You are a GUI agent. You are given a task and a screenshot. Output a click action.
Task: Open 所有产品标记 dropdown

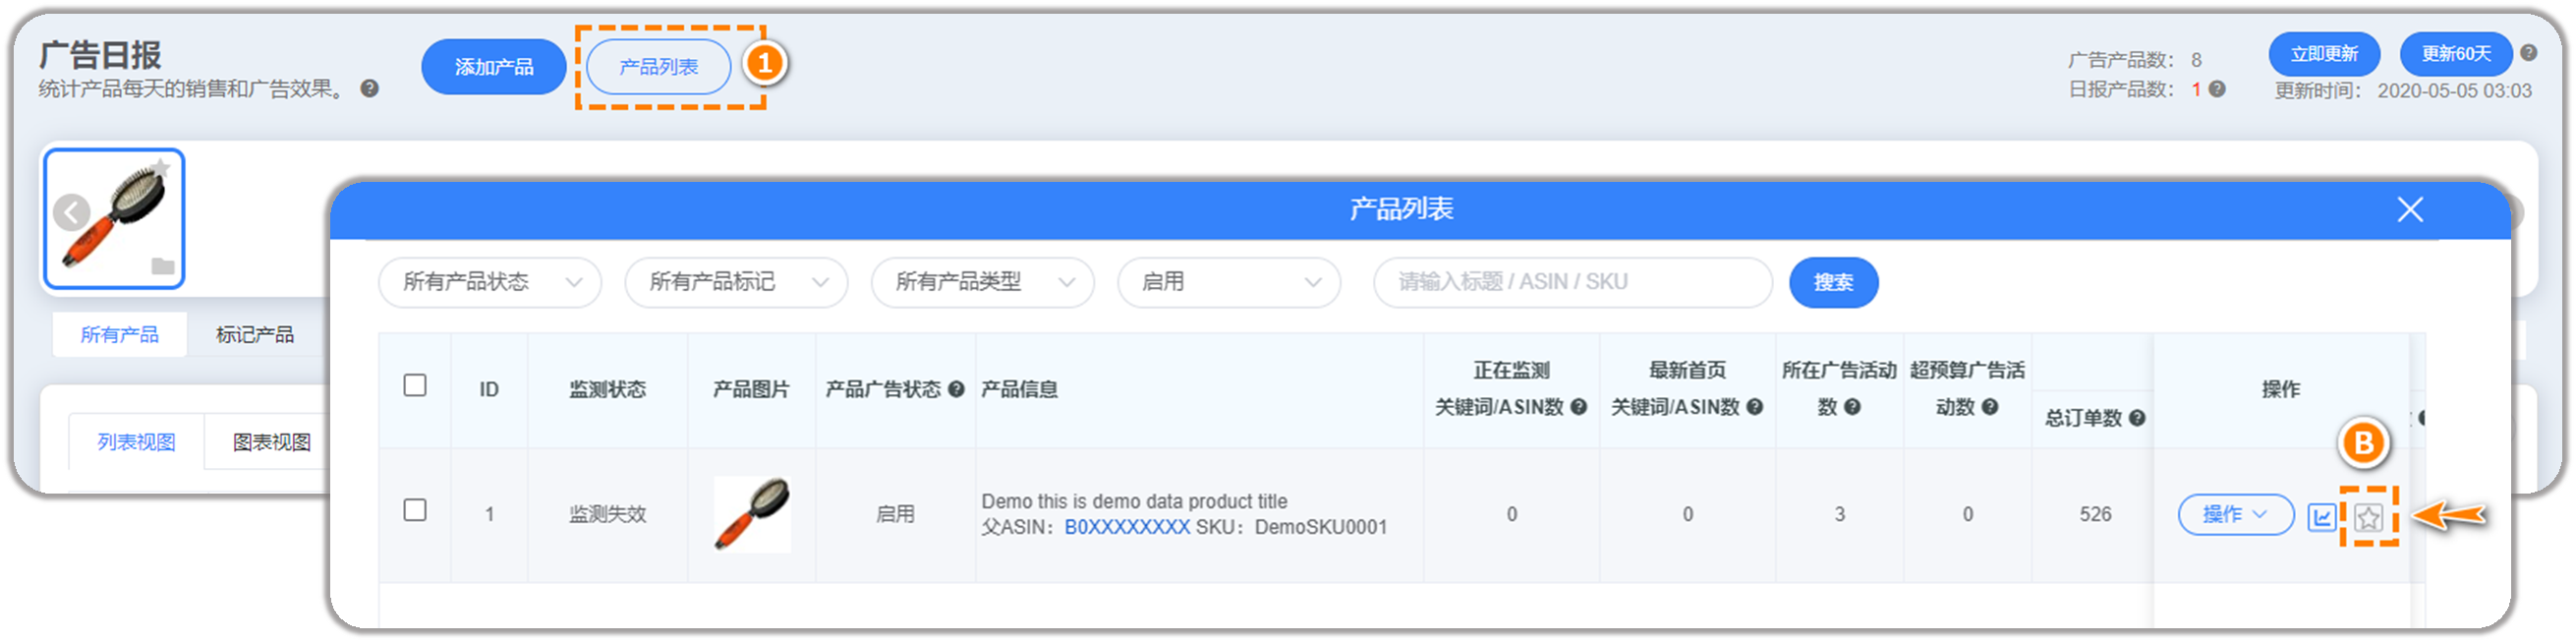tap(736, 282)
